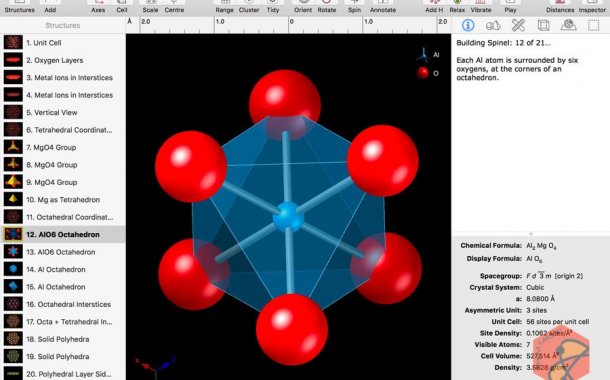The width and height of the screenshot is (610, 380).
Task: Select the '5. Vertical View' structure
Action: click(63, 112)
